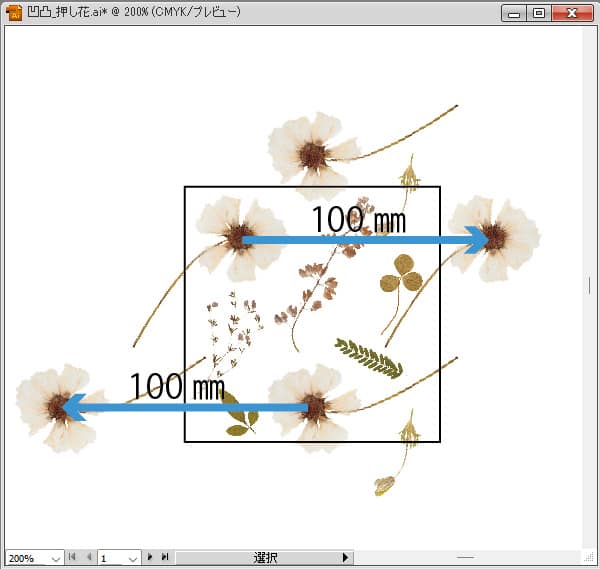Viewport: 600px width, 569px height.
Task: Go to first artboard
Action: point(73,557)
